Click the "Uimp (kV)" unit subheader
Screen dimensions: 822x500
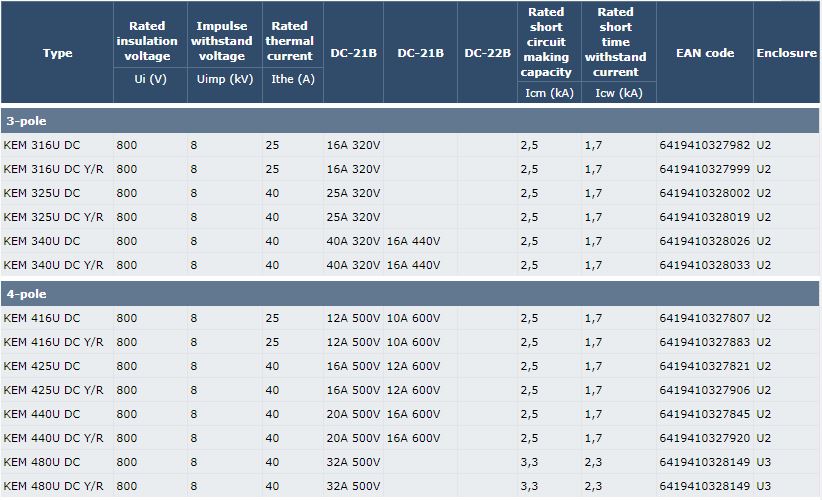click(x=225, y=79)
